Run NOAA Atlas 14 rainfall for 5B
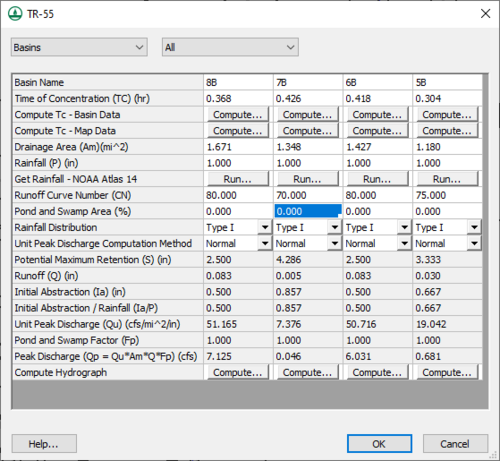Image resolution: width=500 pixels, height=461 pixels. pos(447,179)
